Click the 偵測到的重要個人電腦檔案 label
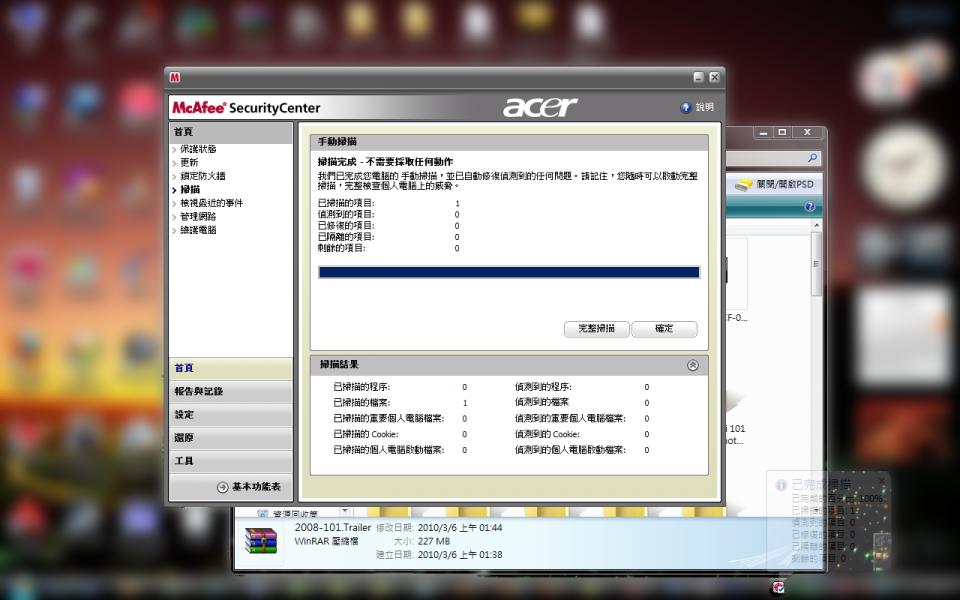Viewport: 960px width, 600px height. [x=570, y=419]
